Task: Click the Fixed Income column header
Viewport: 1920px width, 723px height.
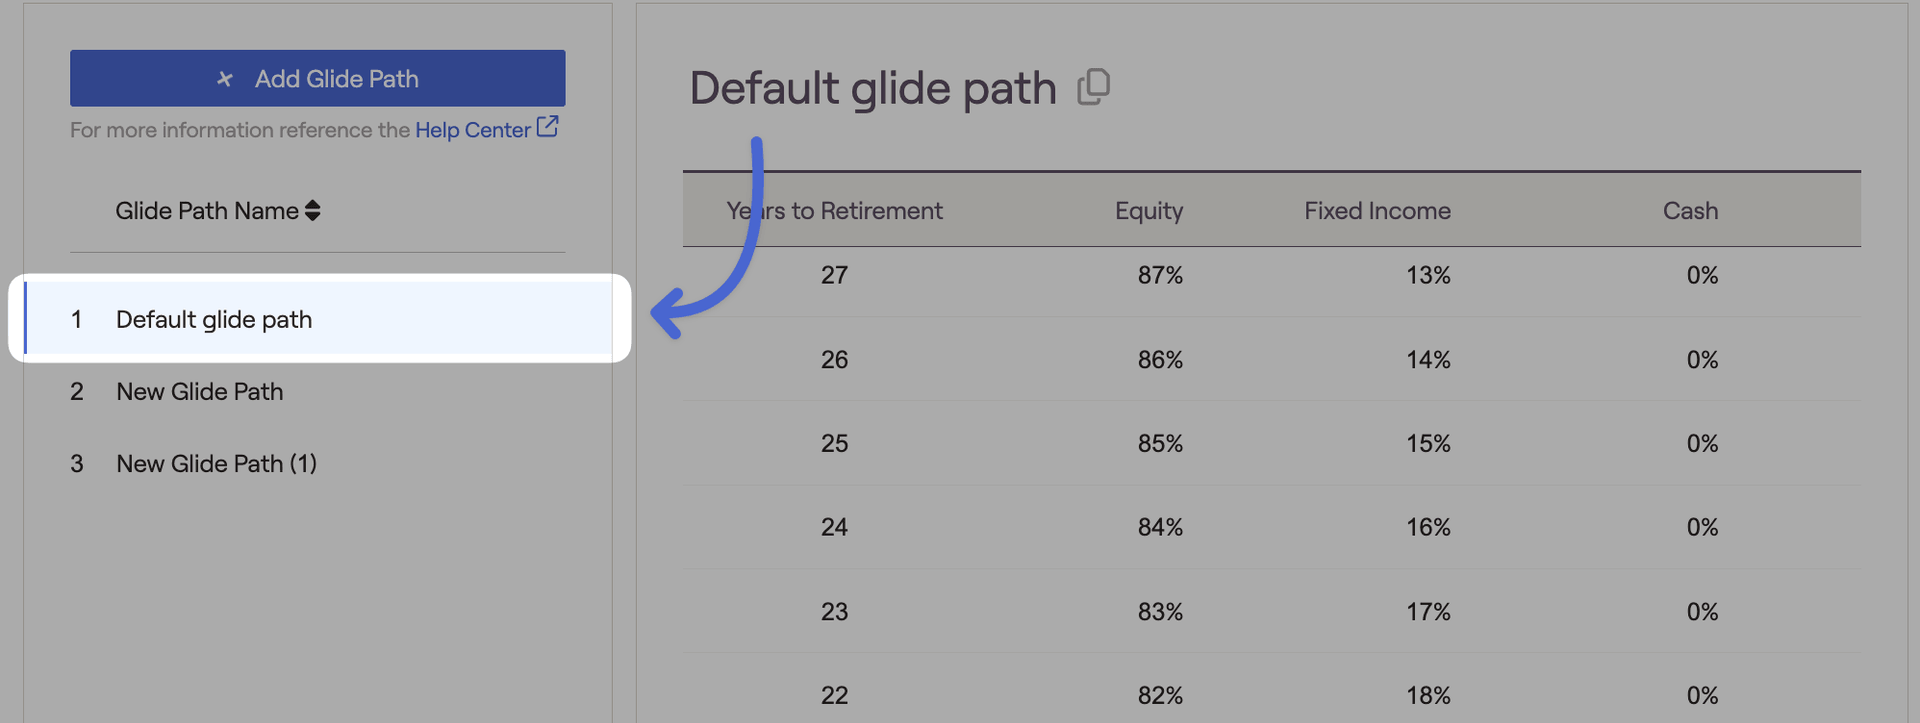Action: 1377,210
